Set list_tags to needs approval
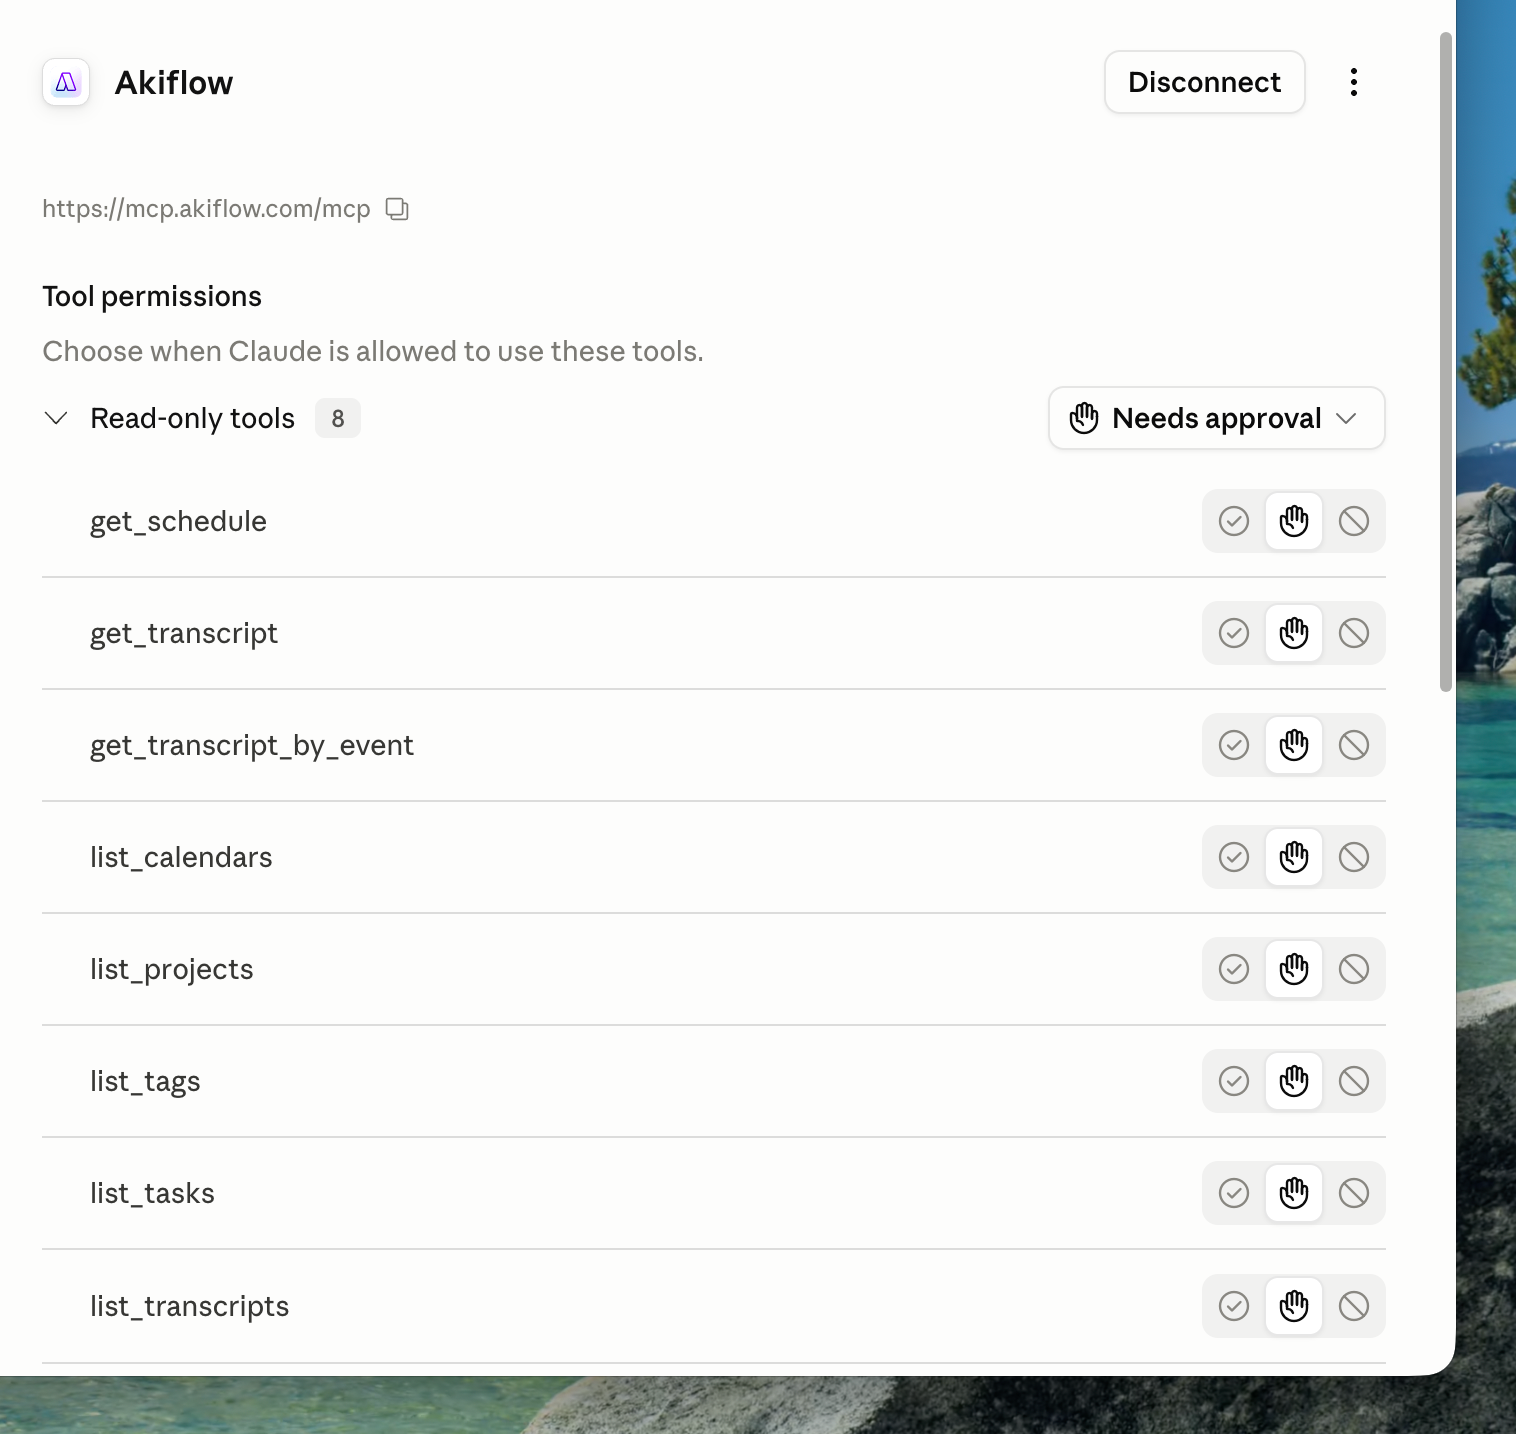The height and width of the screenshot is (1434, 1516). (x=1294, y=1081)
